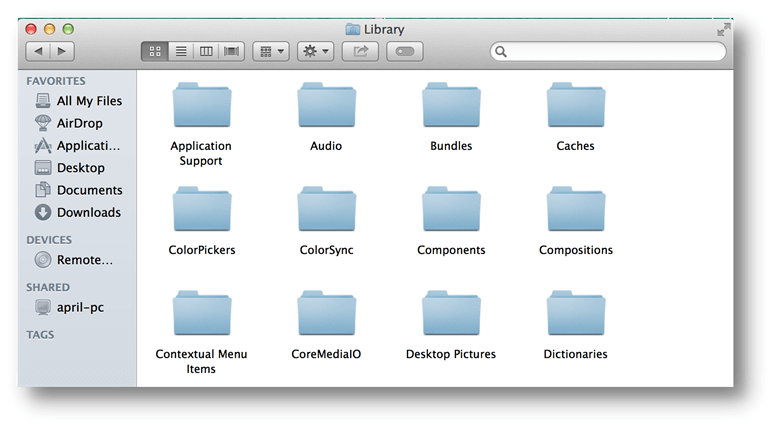The width and height of the screenshot is (775, 428).
Task: Click the magnifying glass search icon
Action: (x=501, y=51)
